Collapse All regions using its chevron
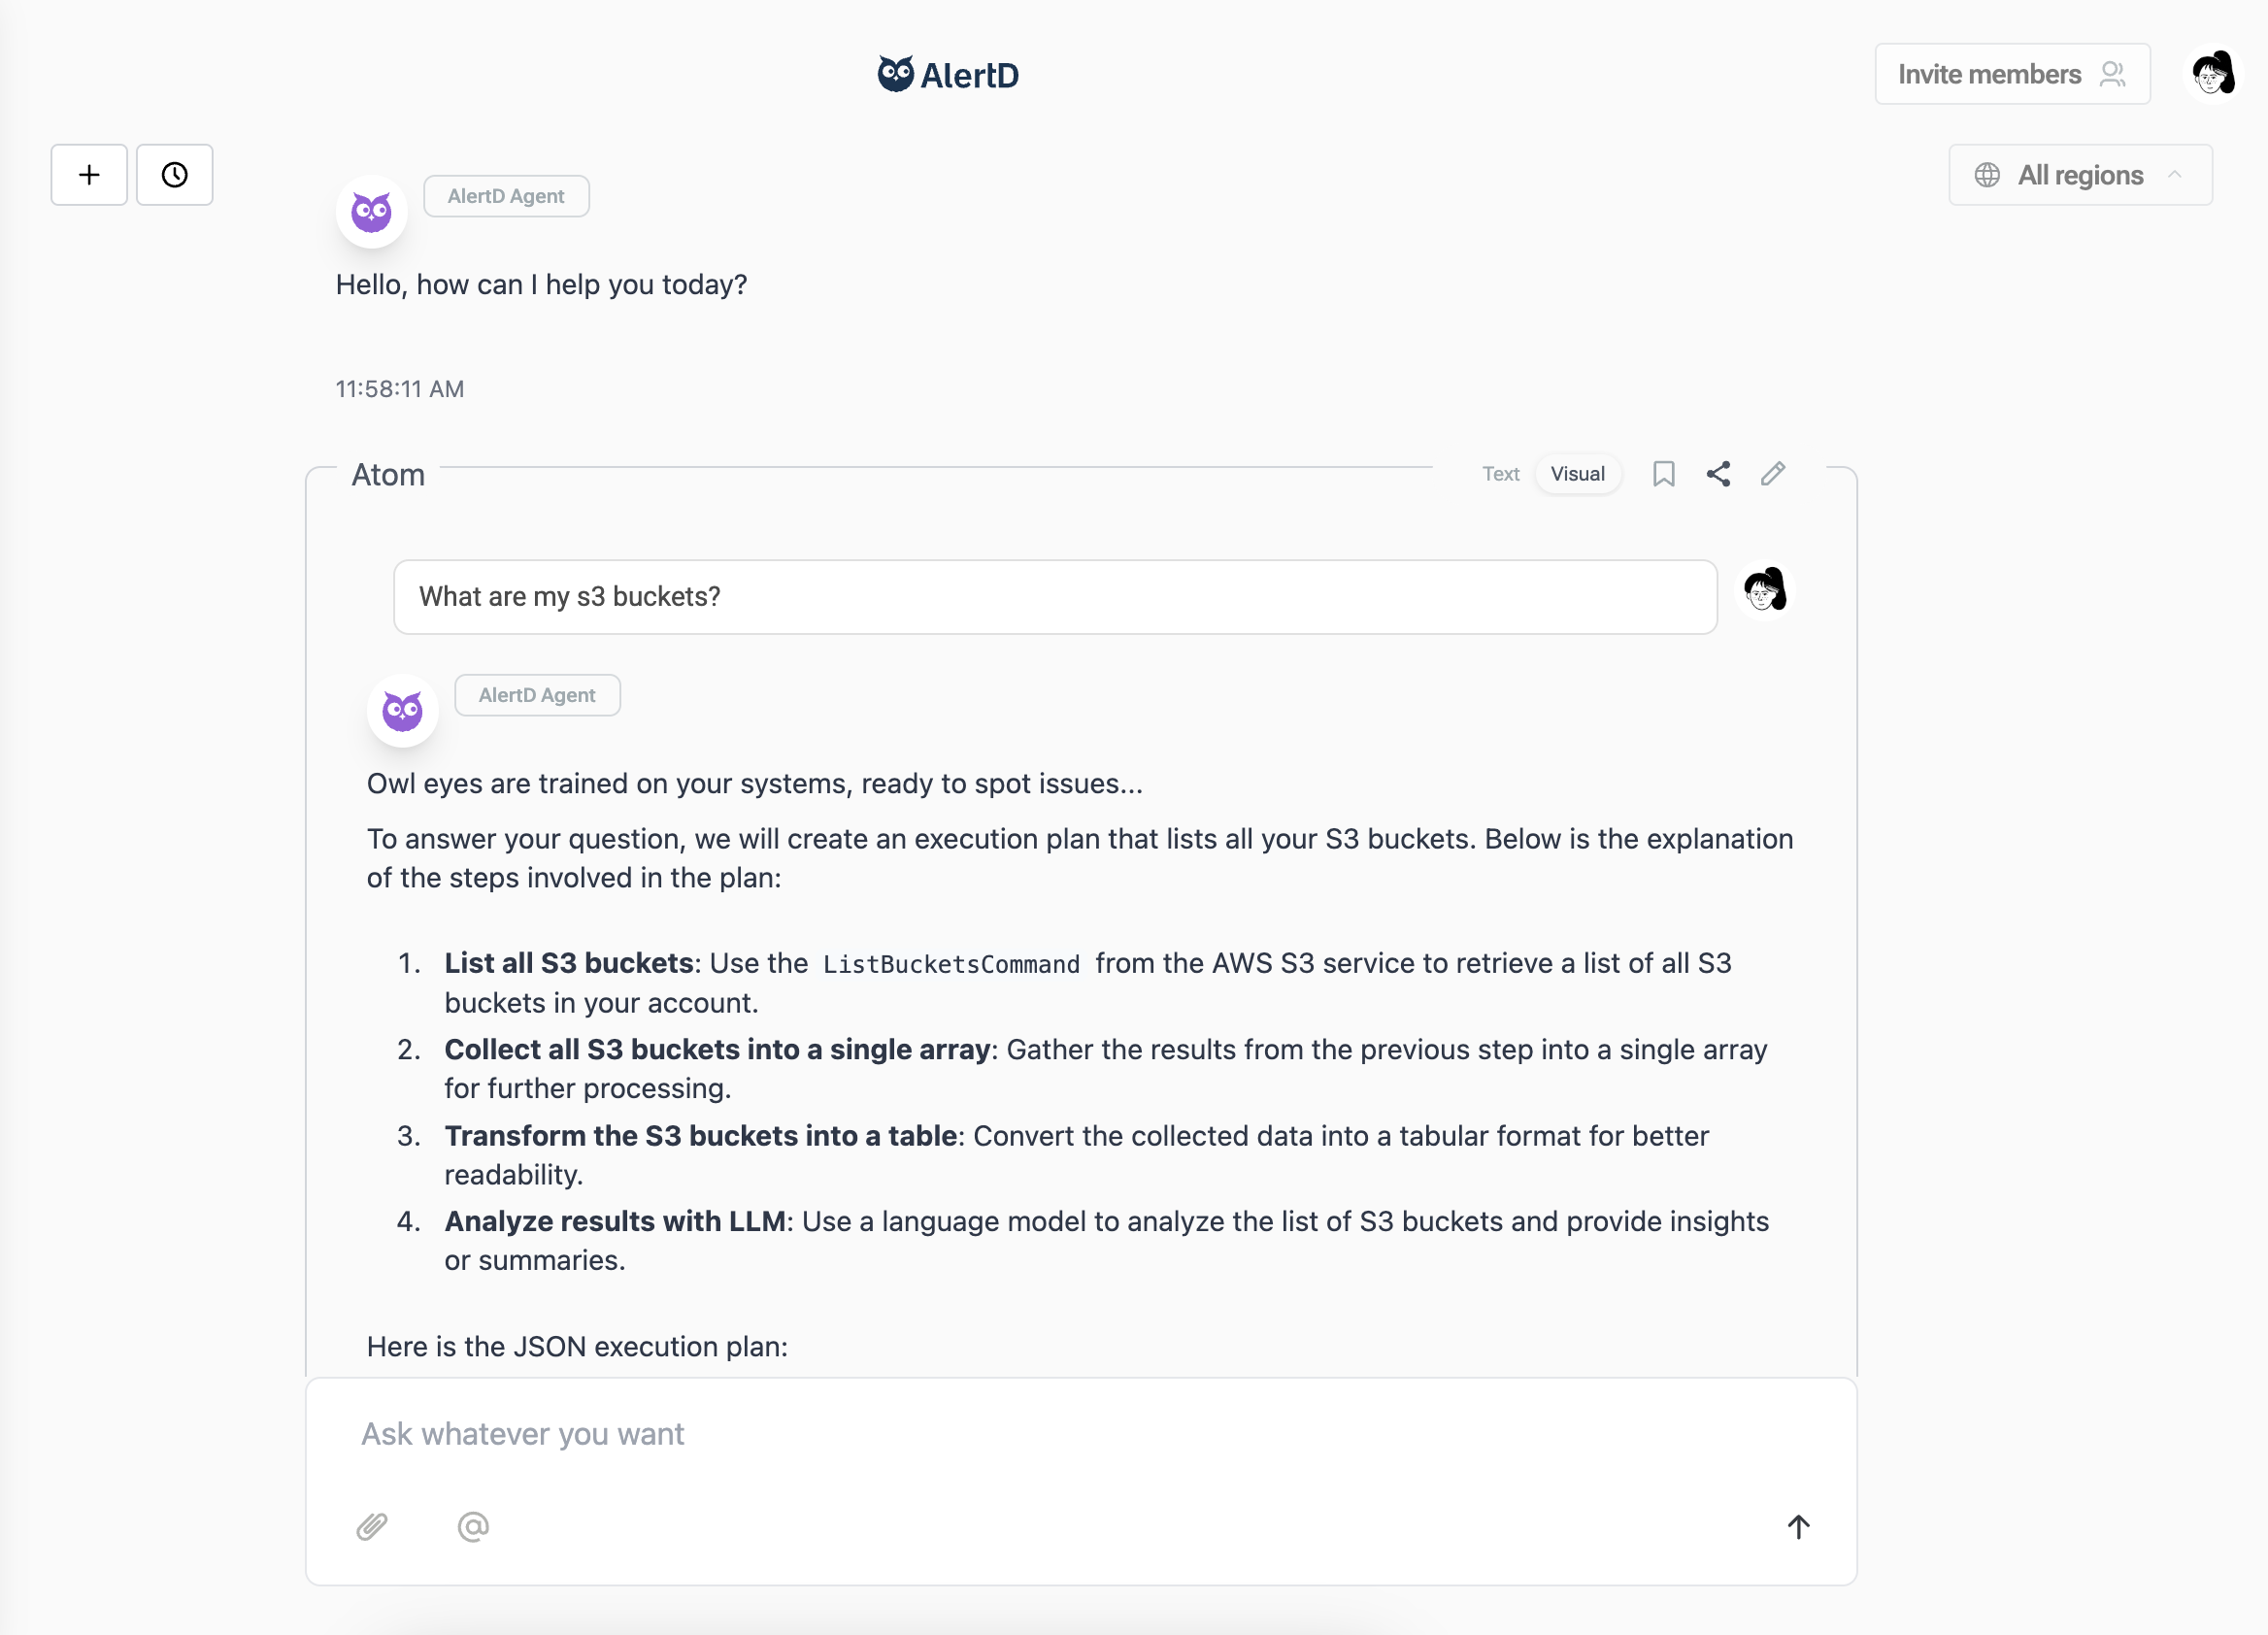The image size is (2268, 1635). (2177, 174)
